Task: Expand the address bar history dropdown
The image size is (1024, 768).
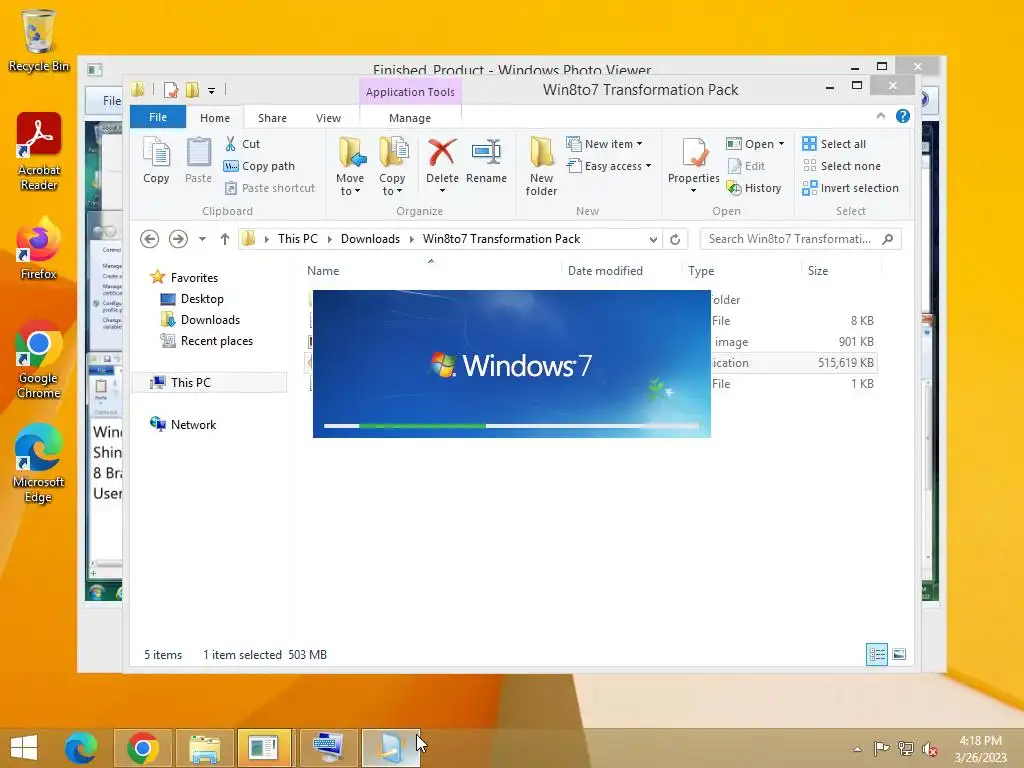Action: click(x=653, y=240)
